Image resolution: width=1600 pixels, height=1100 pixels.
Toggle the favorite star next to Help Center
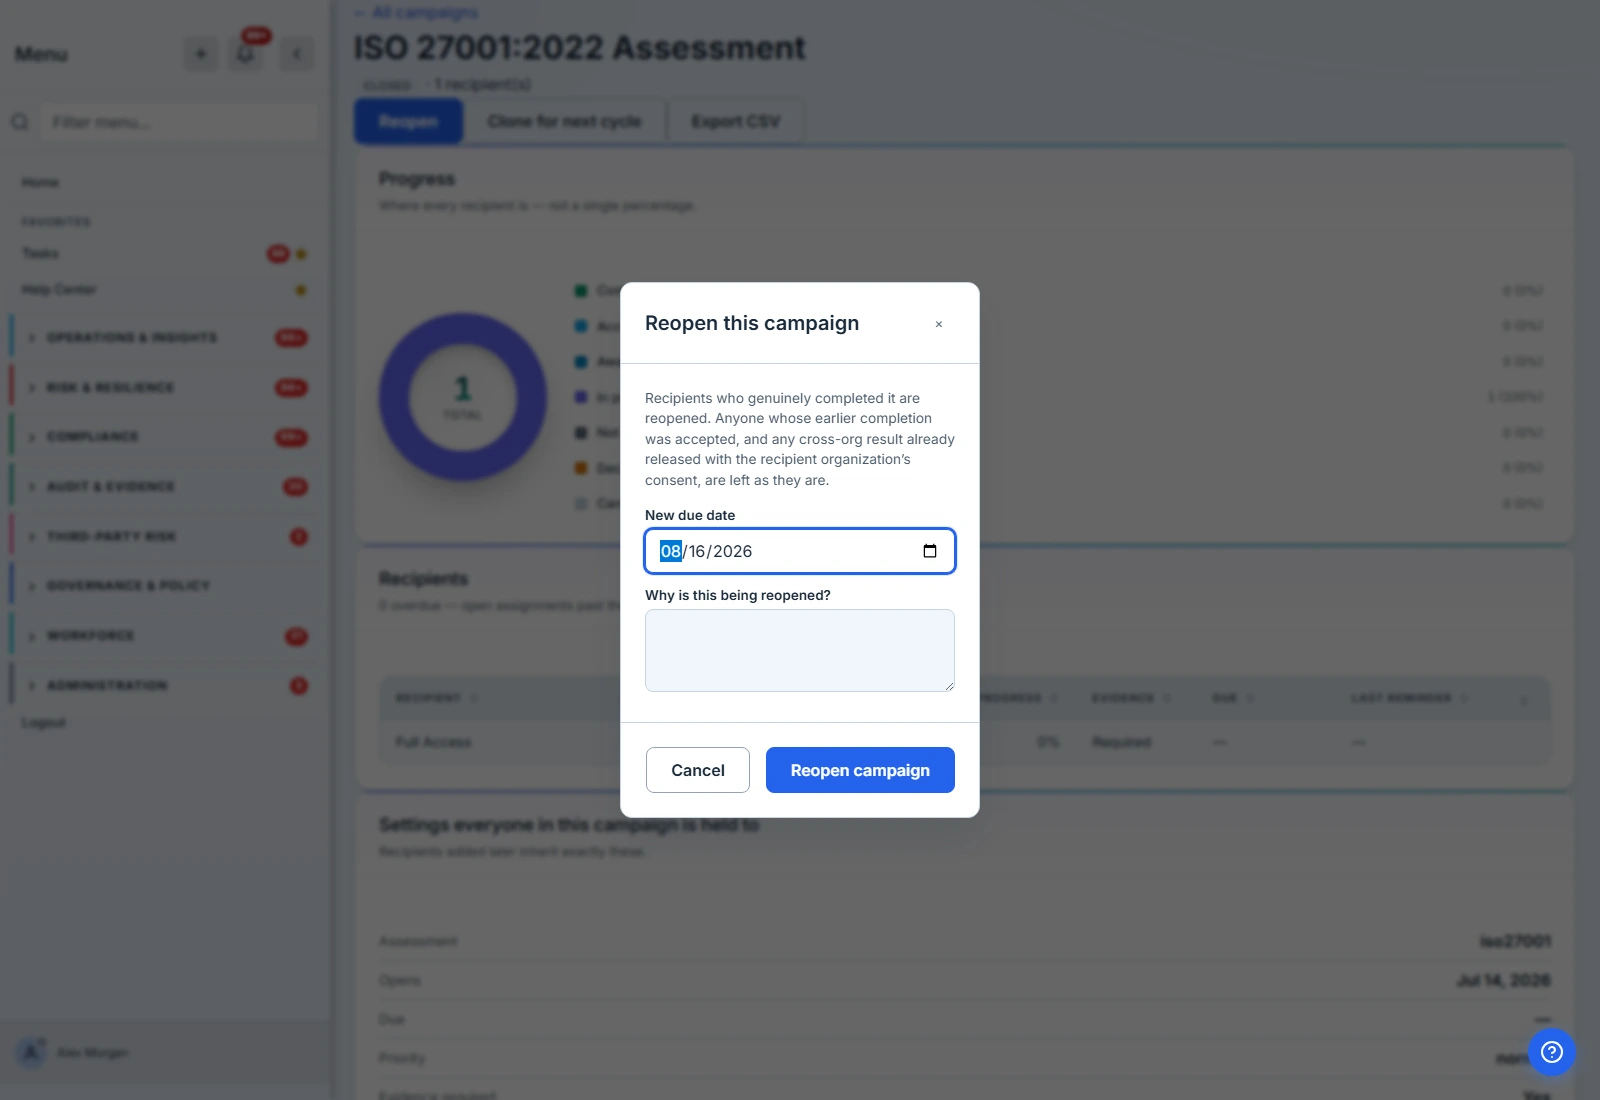click(301, 290)
